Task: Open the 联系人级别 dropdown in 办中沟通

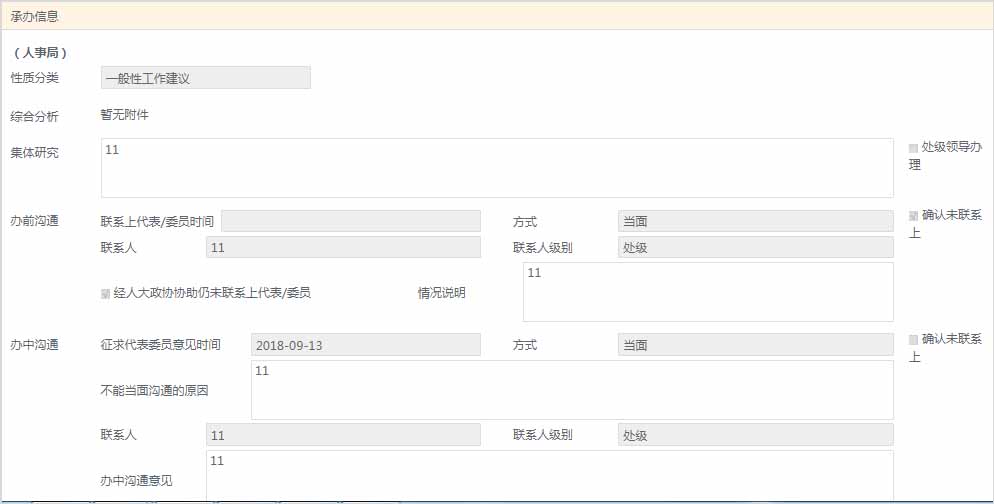Action: [755, 435]
